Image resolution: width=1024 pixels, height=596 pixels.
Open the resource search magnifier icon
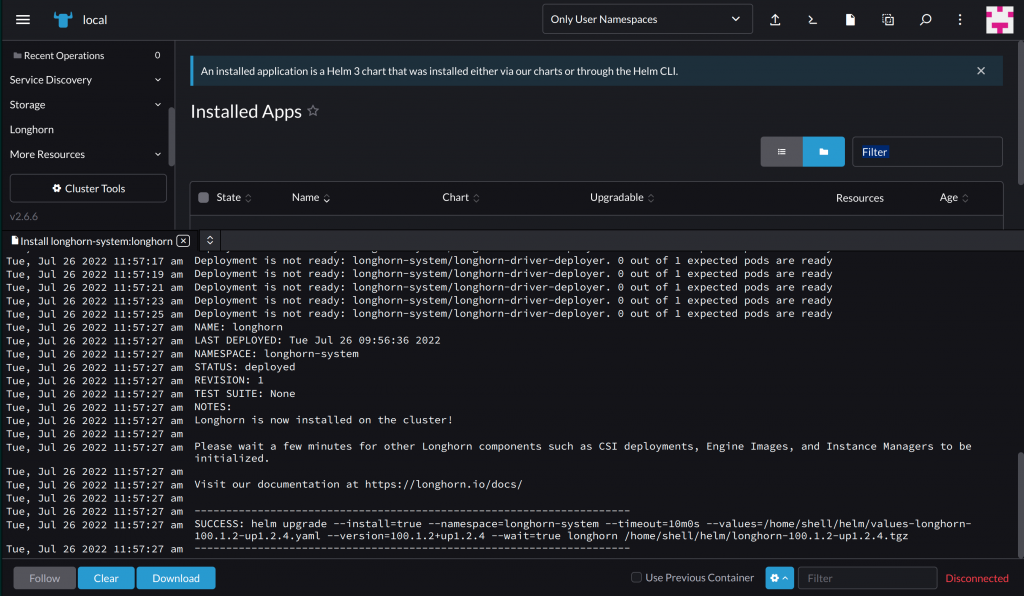coord(925,20)
